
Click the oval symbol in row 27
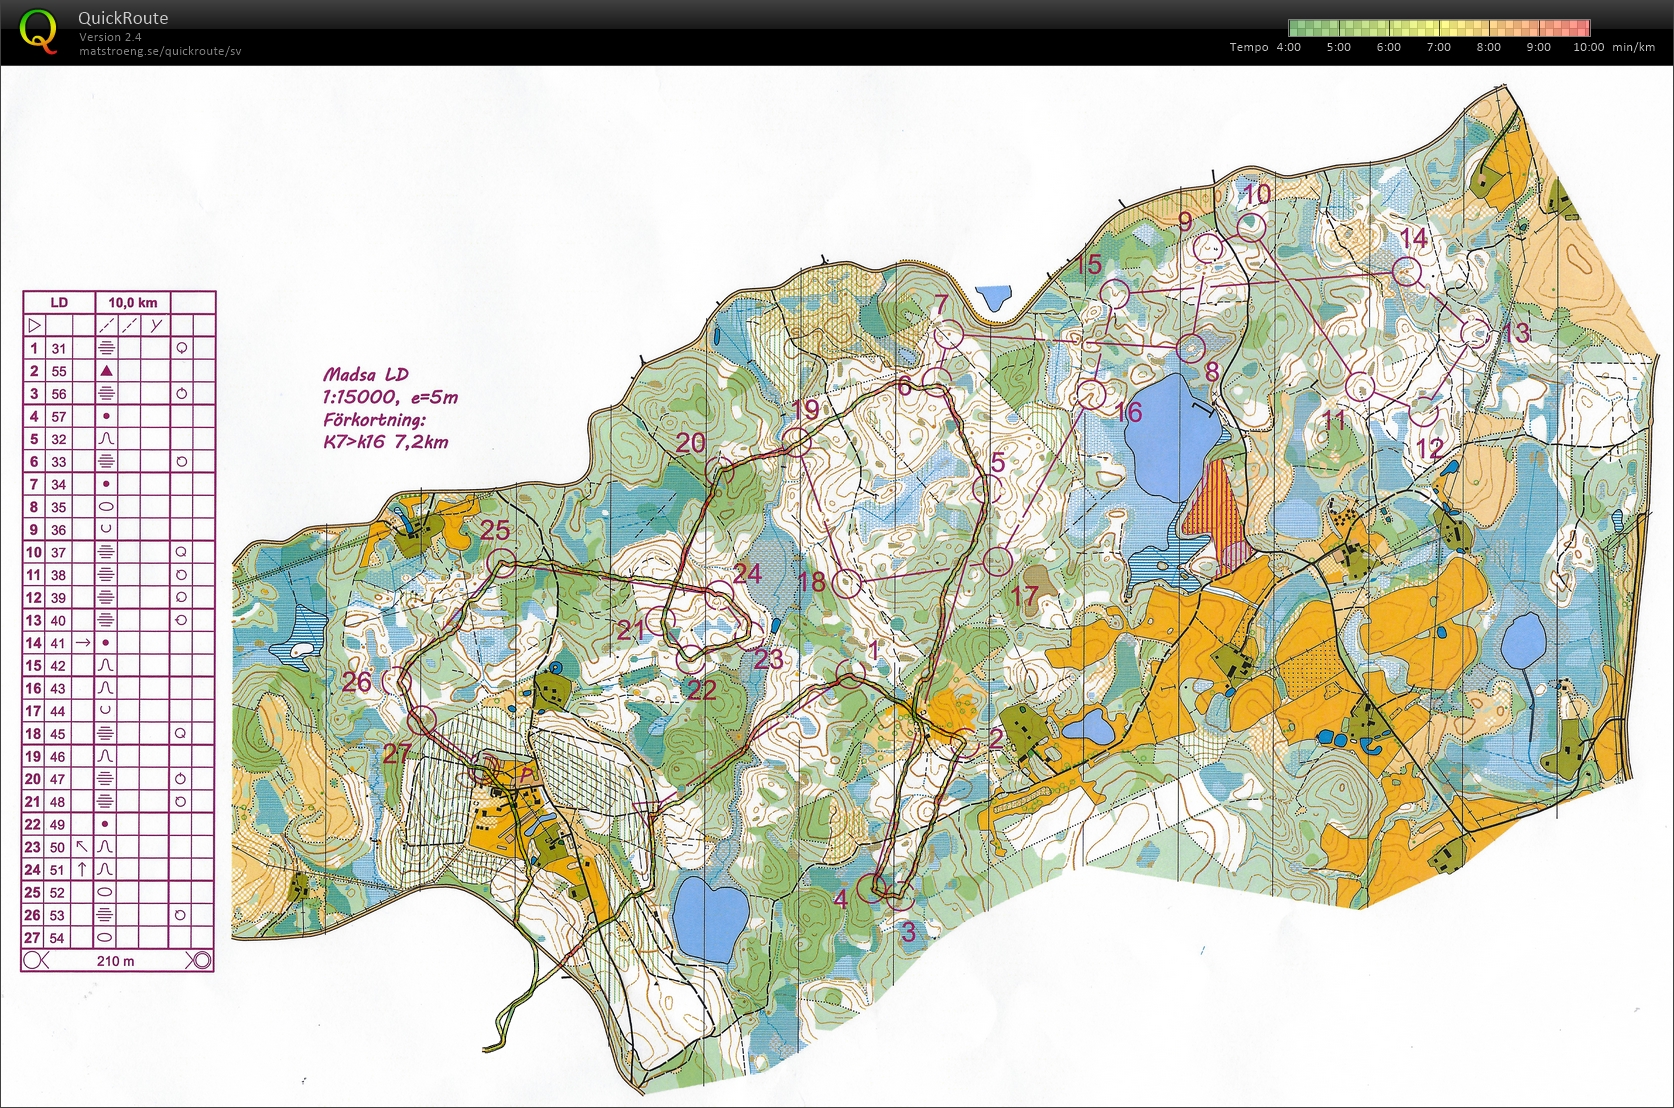click(106, 938)
